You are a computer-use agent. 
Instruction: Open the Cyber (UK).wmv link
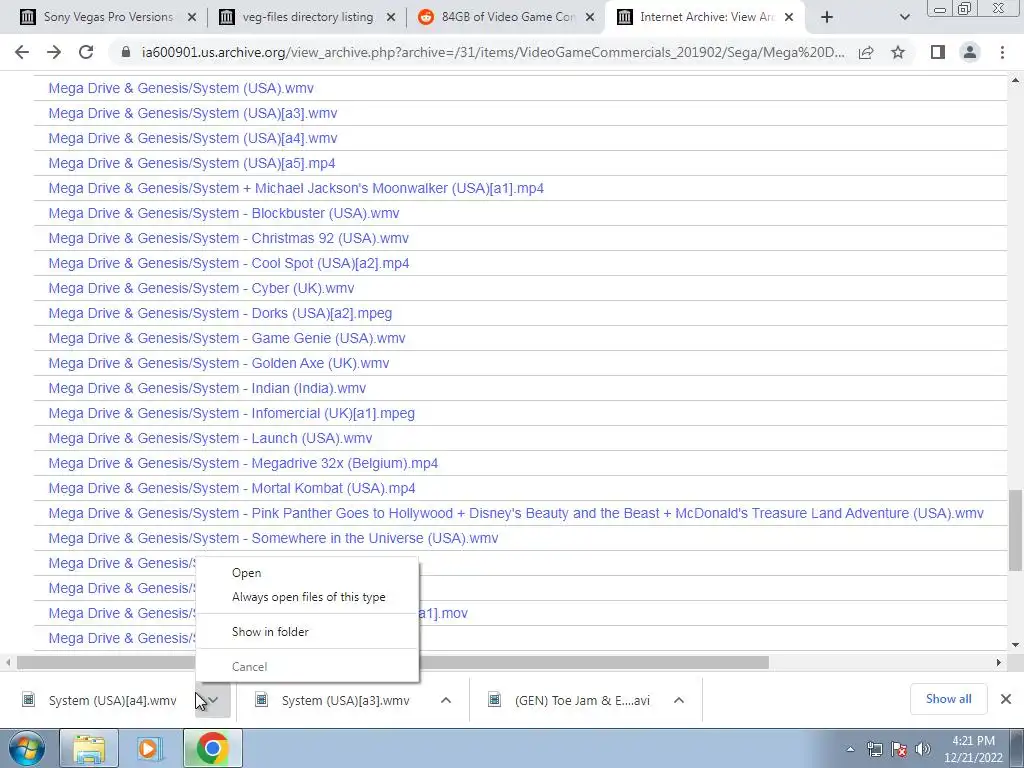click(x=201, y=289)
